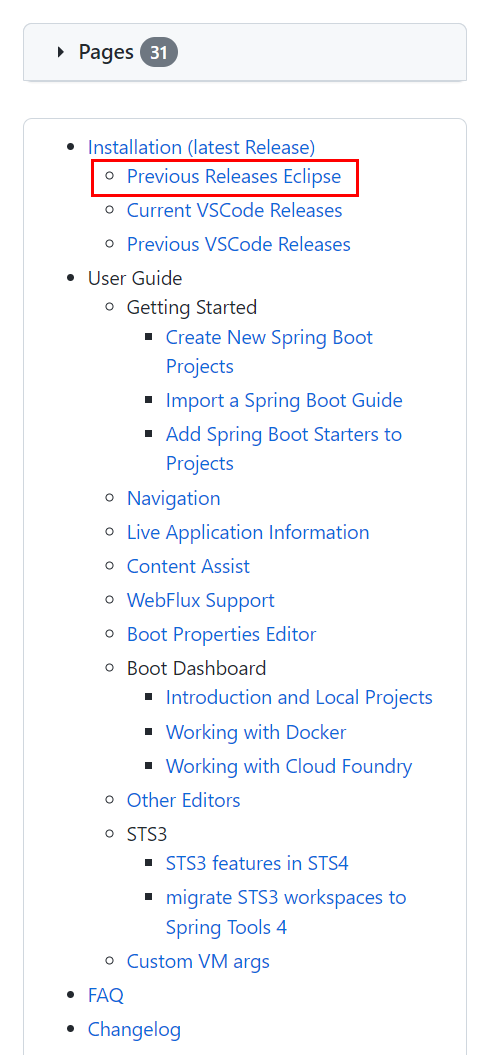Open Previous VSCode Releases link
The image size is (492, 1055).
coord(238,244)
